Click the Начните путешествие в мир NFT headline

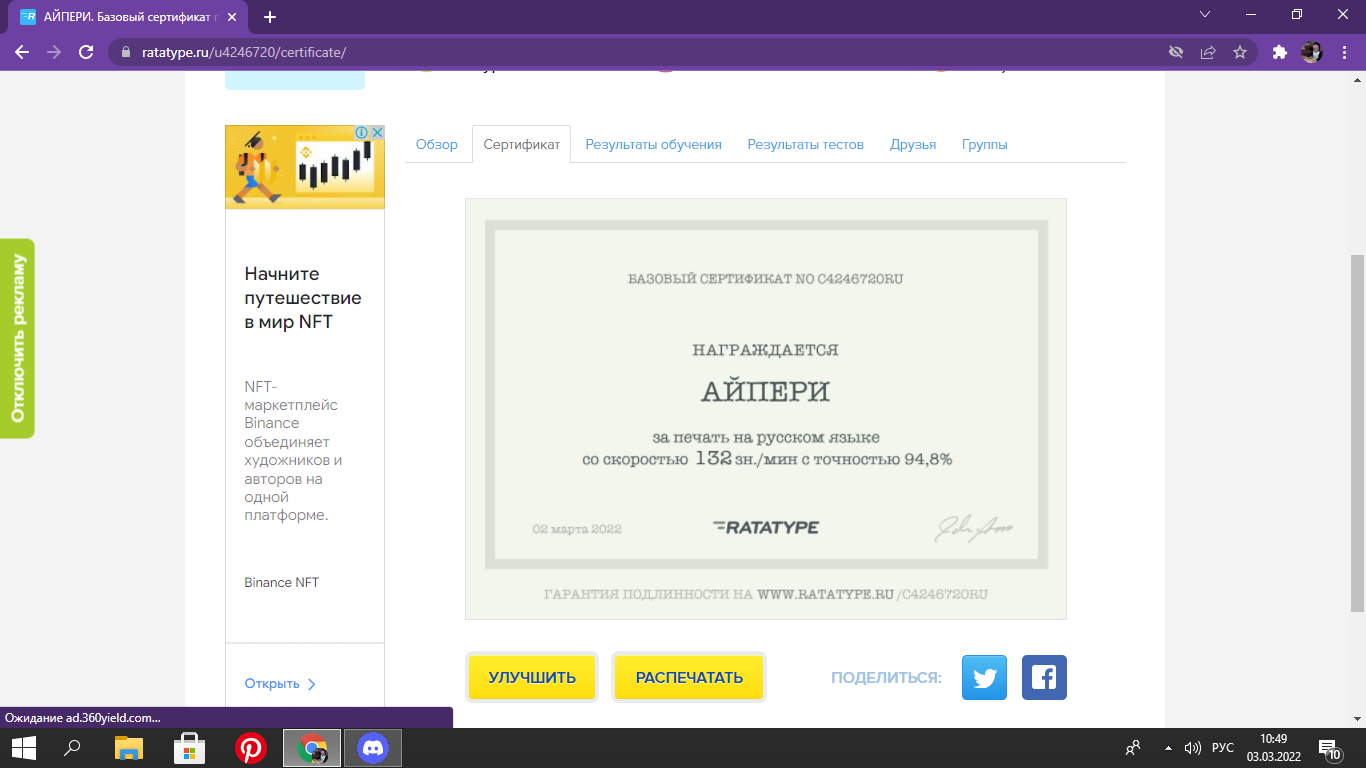(303, 298)
